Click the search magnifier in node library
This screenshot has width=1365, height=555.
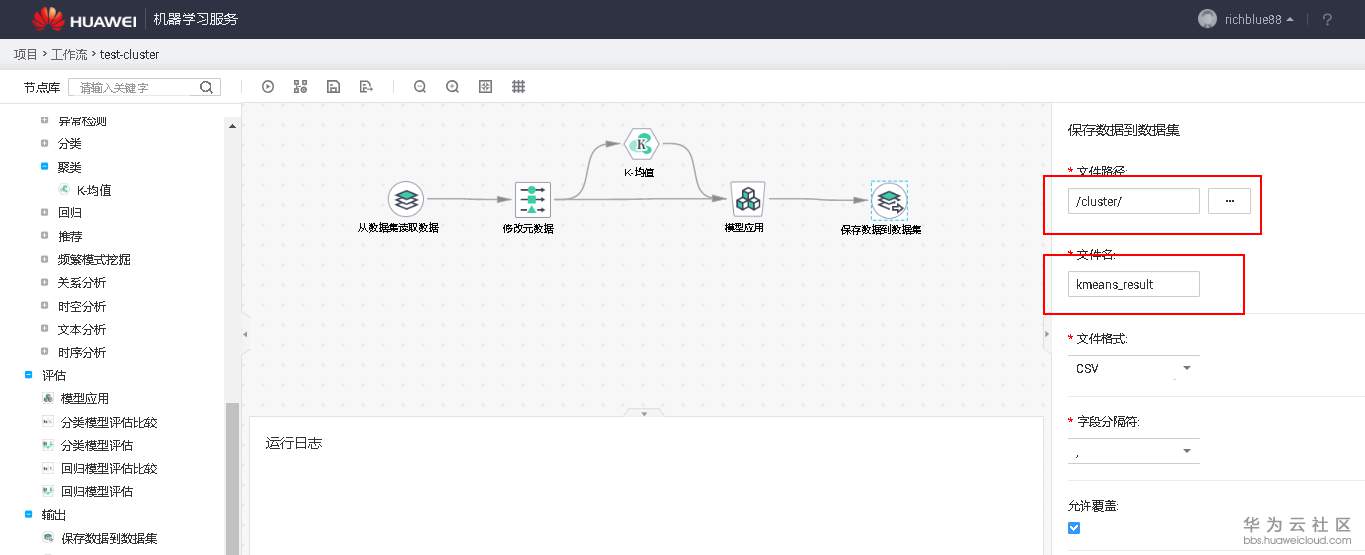pos(207,87)
